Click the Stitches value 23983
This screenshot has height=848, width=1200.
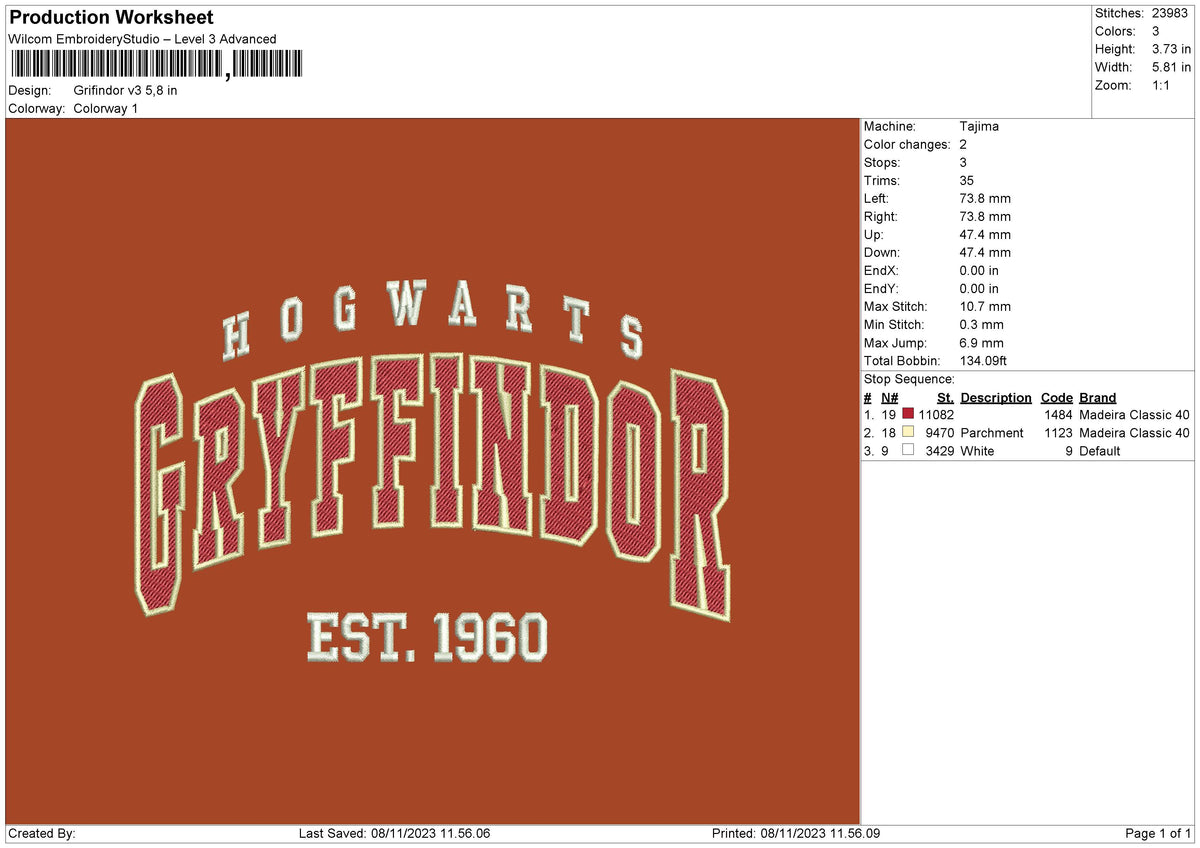click(1170, 13)
